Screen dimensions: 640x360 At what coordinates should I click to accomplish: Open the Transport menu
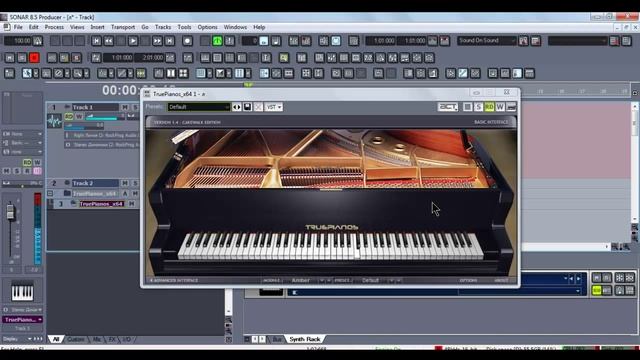pos(123,27)
